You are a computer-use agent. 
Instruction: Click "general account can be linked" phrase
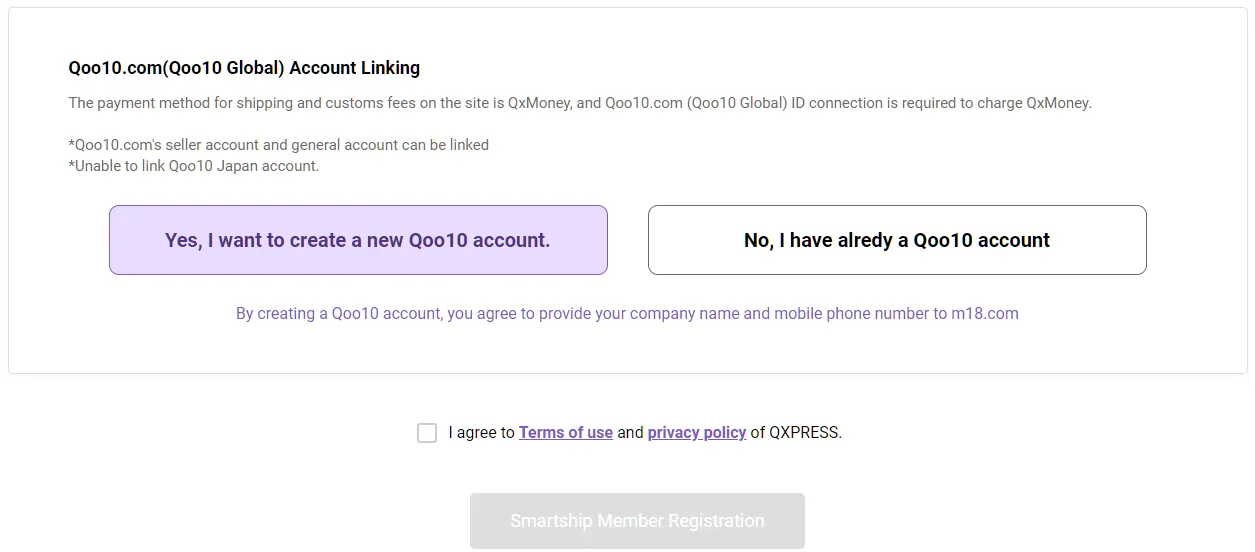[390, 145]
